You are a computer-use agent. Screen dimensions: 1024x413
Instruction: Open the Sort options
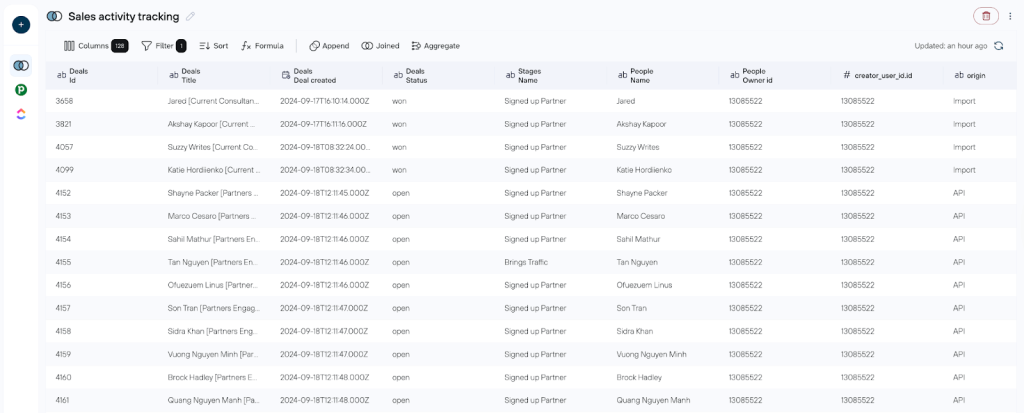[213, 46]
